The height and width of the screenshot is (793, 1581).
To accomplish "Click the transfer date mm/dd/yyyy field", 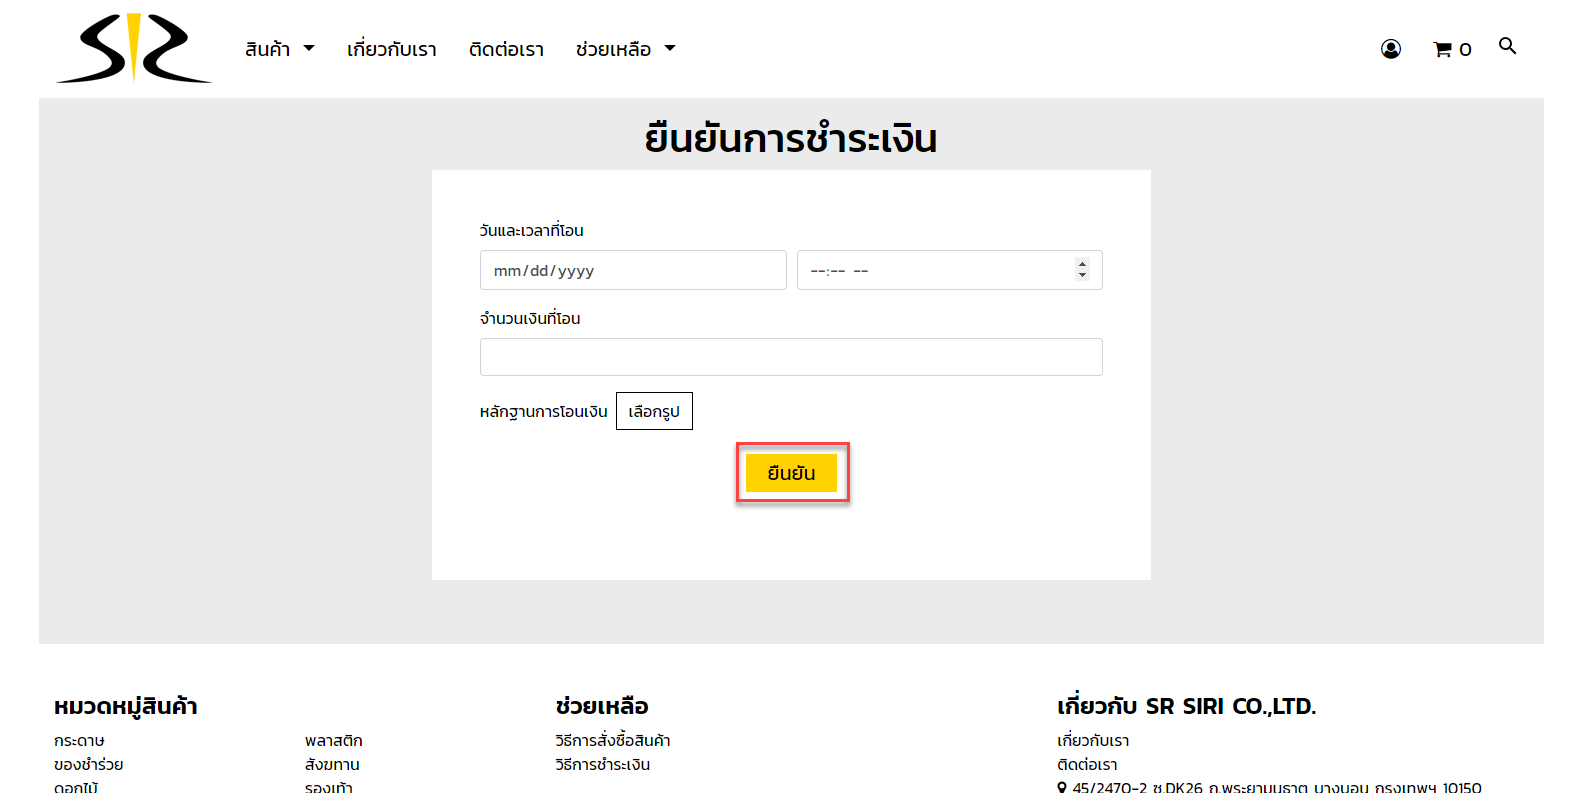I will click(x=632, y=270).
